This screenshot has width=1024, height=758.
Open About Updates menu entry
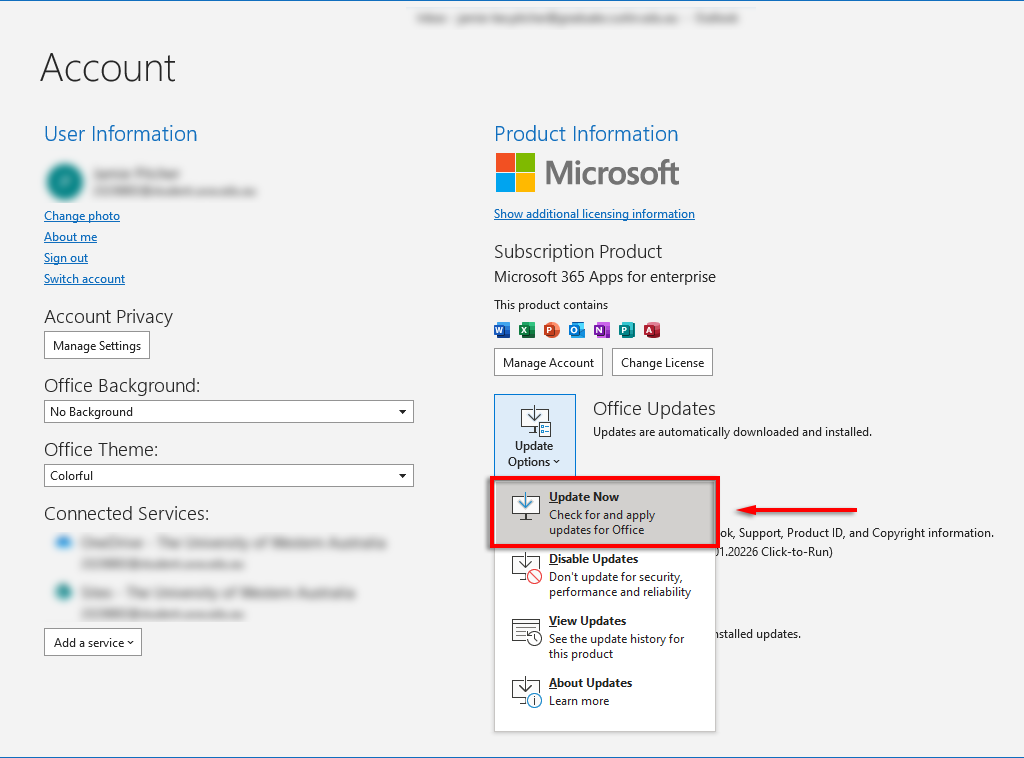click(x=604, y=691)
